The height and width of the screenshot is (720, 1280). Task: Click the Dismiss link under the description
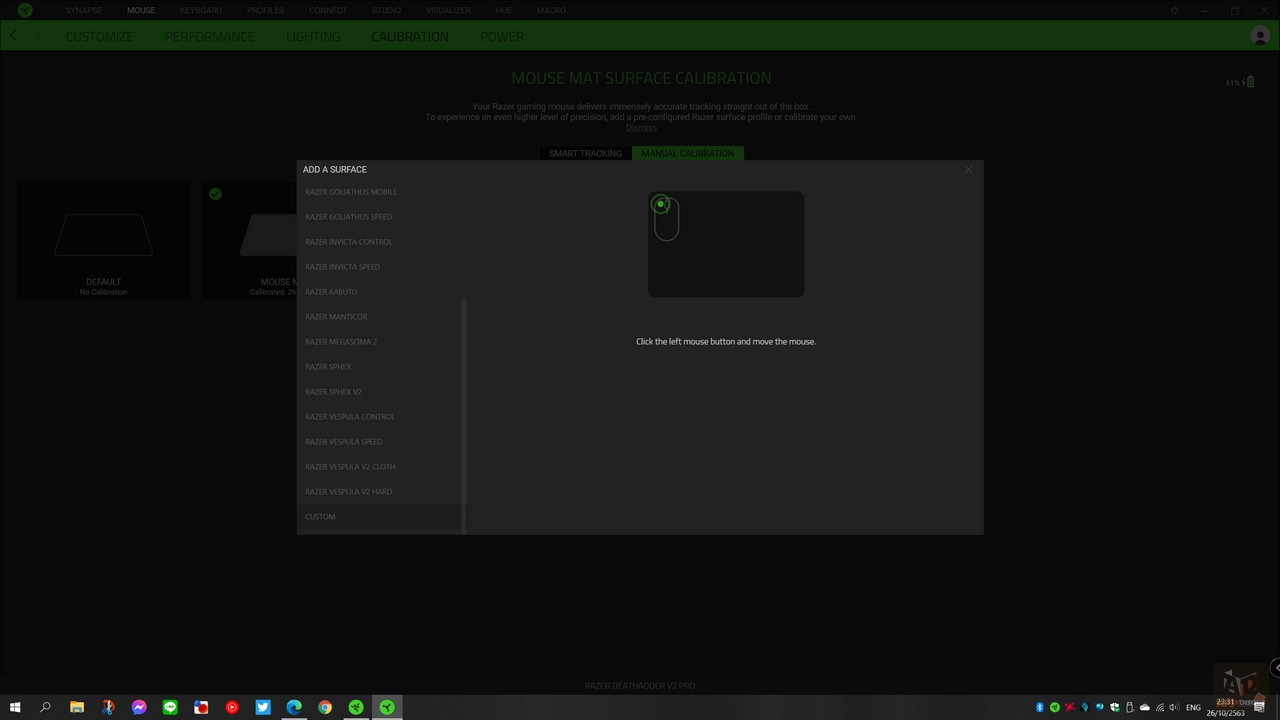click(x=641, y=128)
